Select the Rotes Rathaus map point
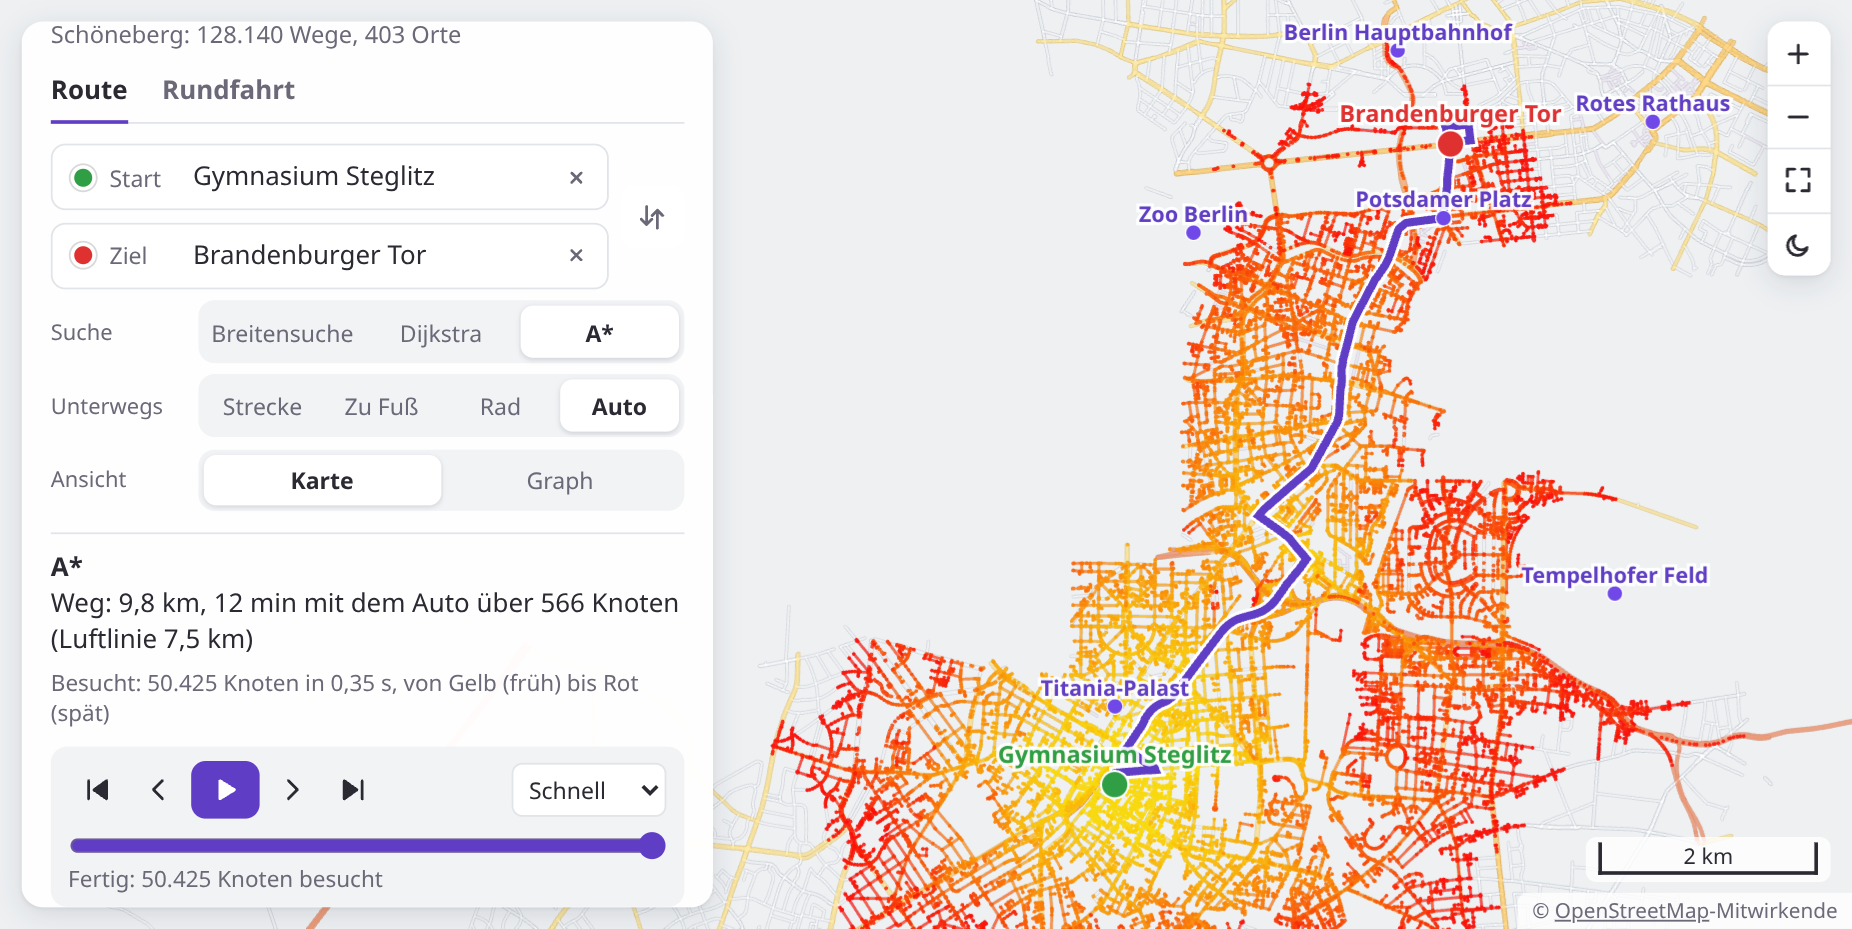The height and width of the screenshot is (929, 1852). [x=1652, y=122]
